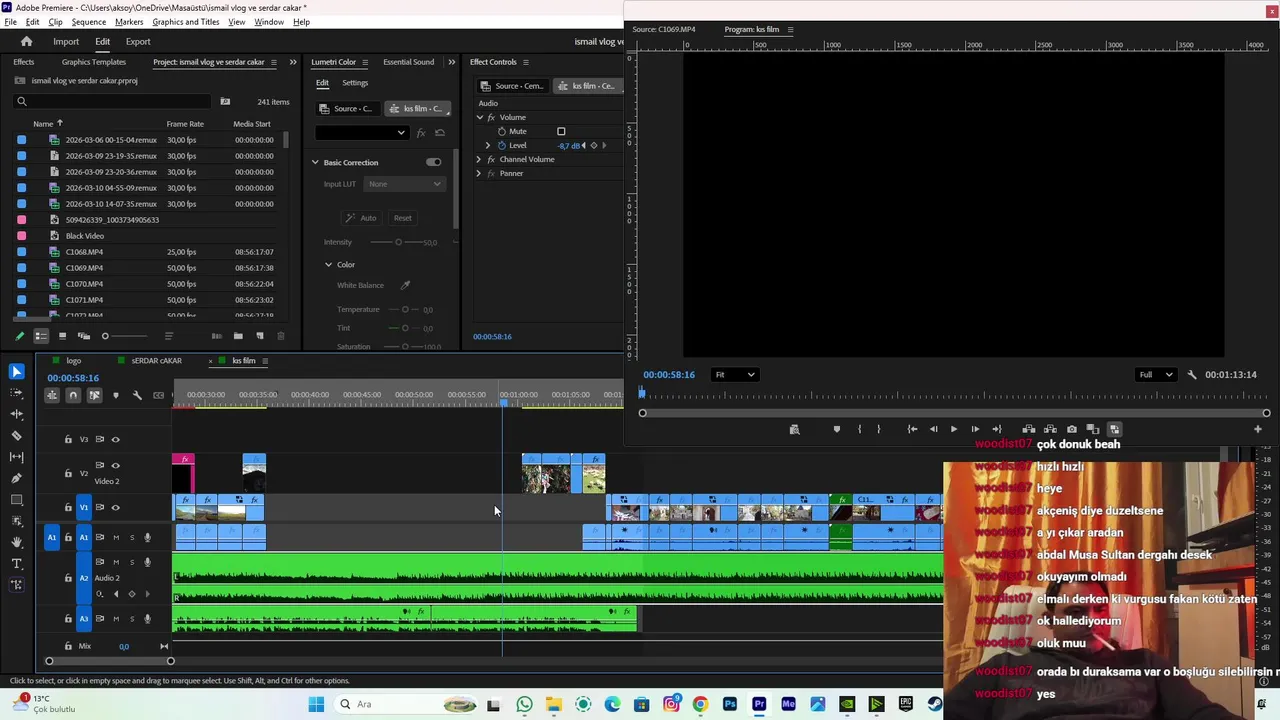Select the Hand tool
The image size is (1280, 720).
point(16,542)
